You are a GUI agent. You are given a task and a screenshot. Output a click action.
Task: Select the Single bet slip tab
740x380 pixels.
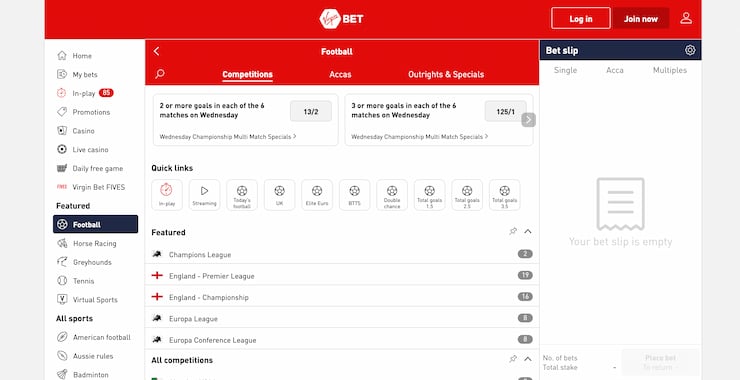point(565,70)
